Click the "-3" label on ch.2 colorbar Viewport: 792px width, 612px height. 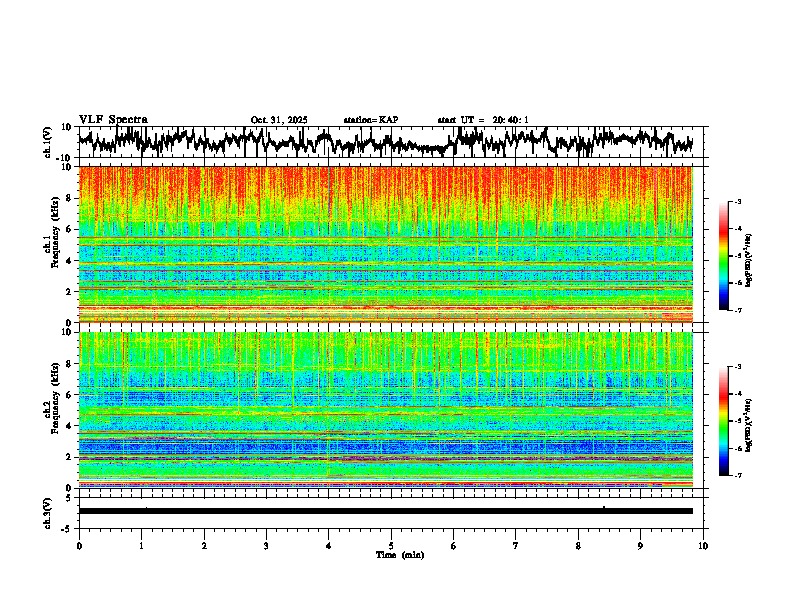click(738, 367)
